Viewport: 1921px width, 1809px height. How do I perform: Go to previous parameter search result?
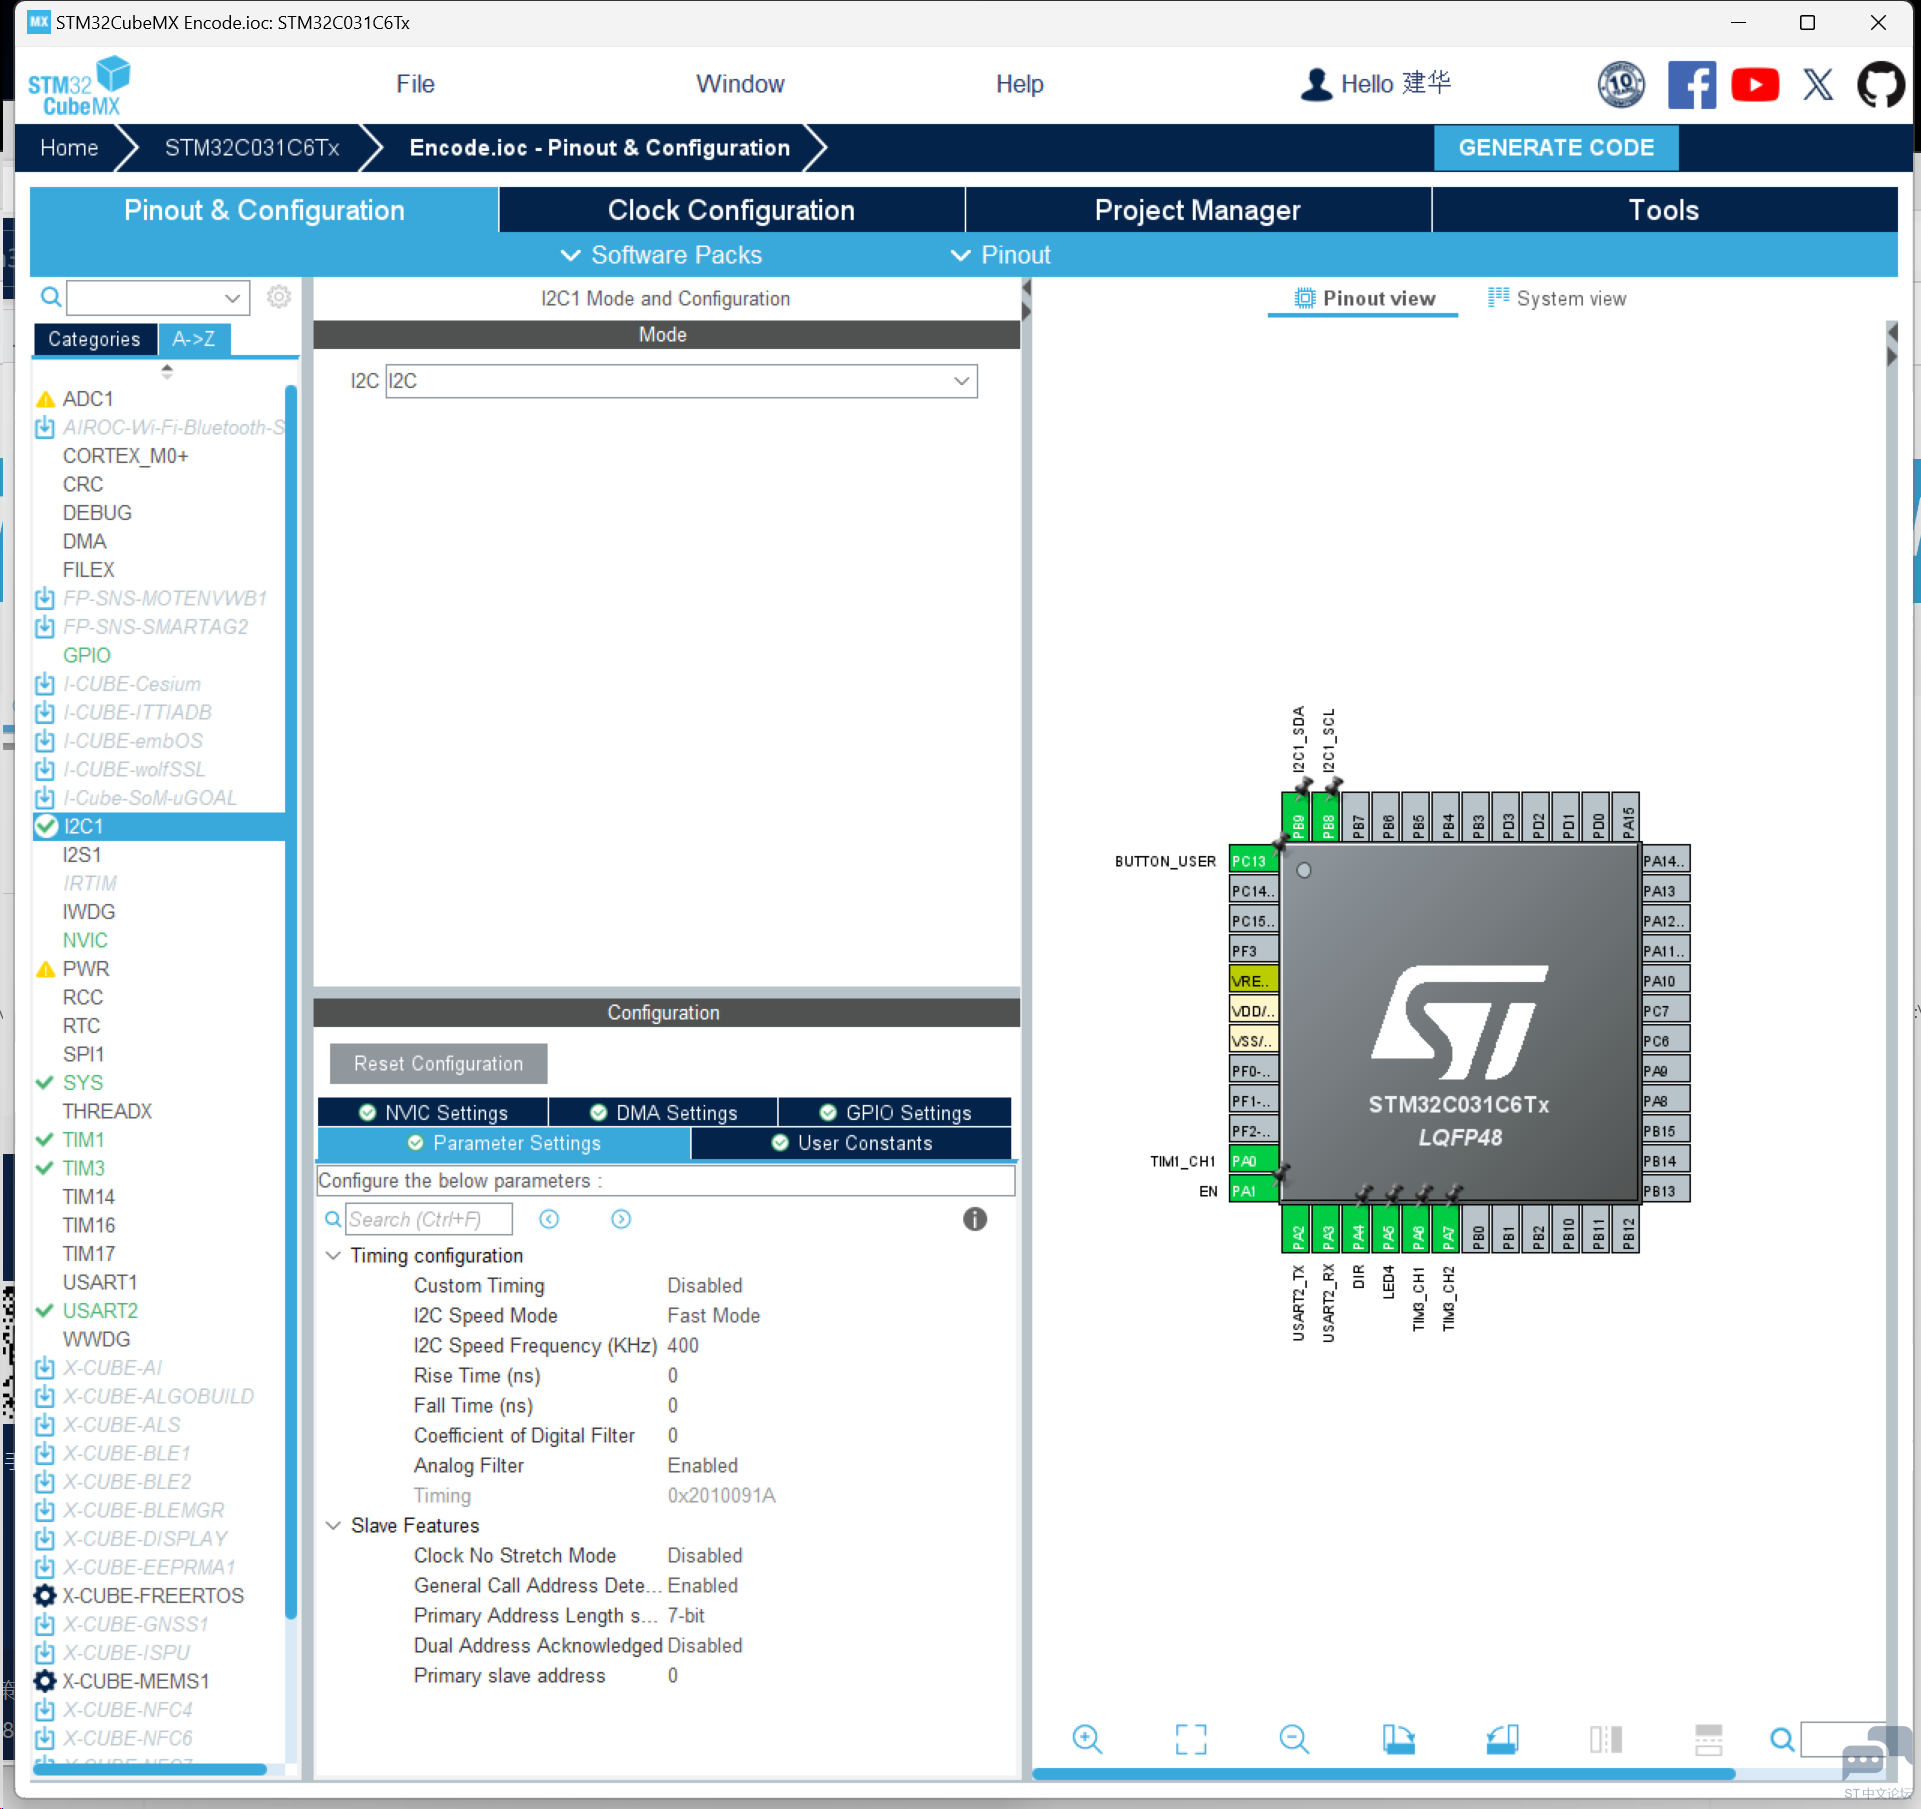(x=549, y=1219)
